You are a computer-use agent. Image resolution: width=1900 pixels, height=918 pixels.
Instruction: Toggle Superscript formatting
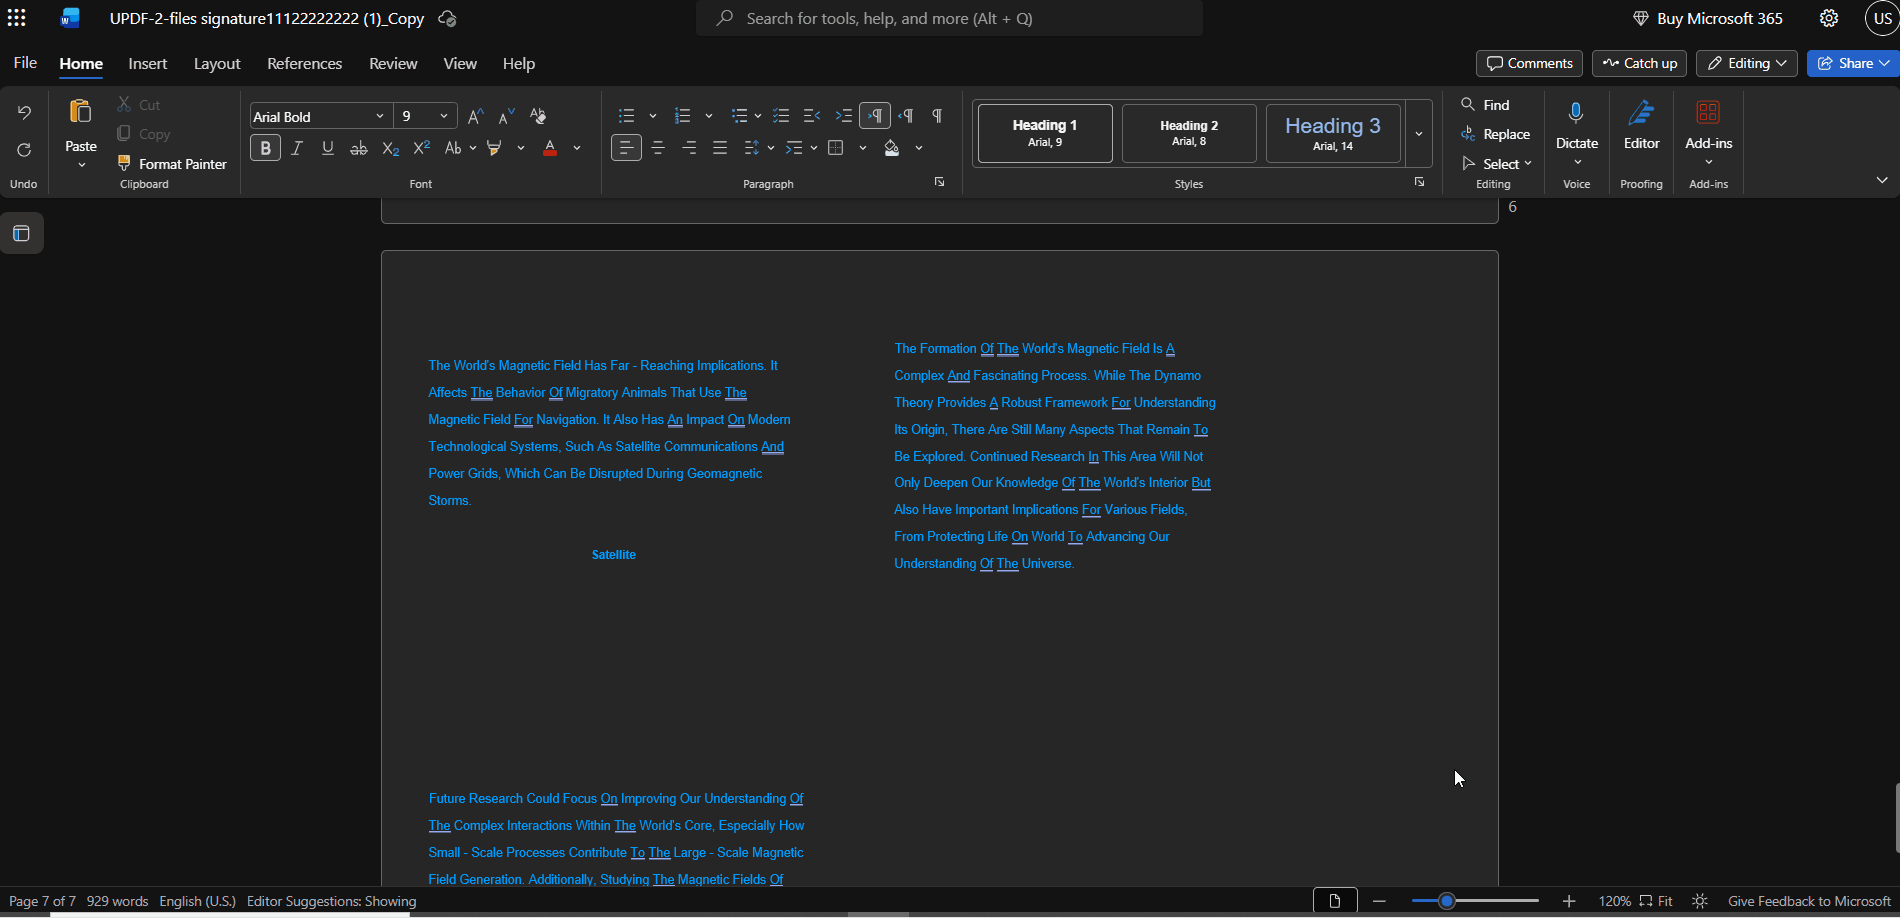coord(422,148)
